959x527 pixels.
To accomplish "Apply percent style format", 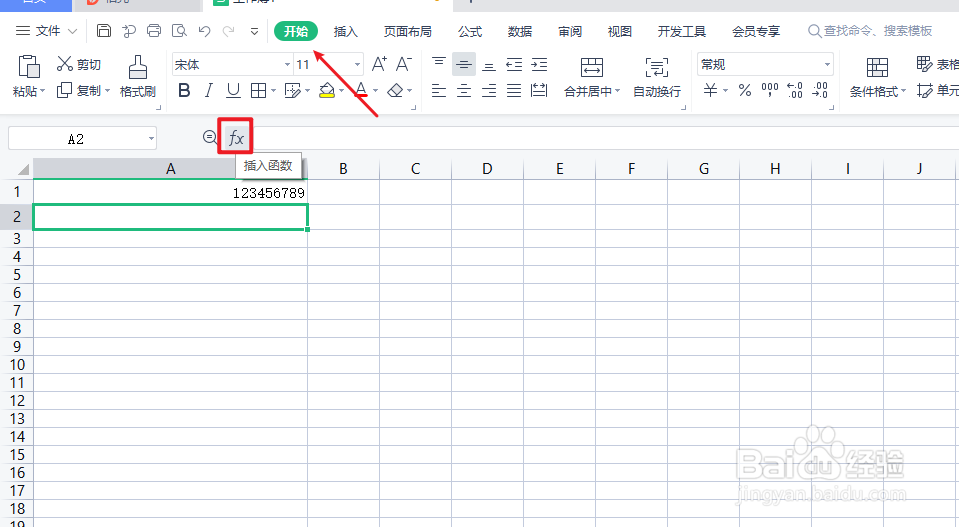I will point(744,90).
